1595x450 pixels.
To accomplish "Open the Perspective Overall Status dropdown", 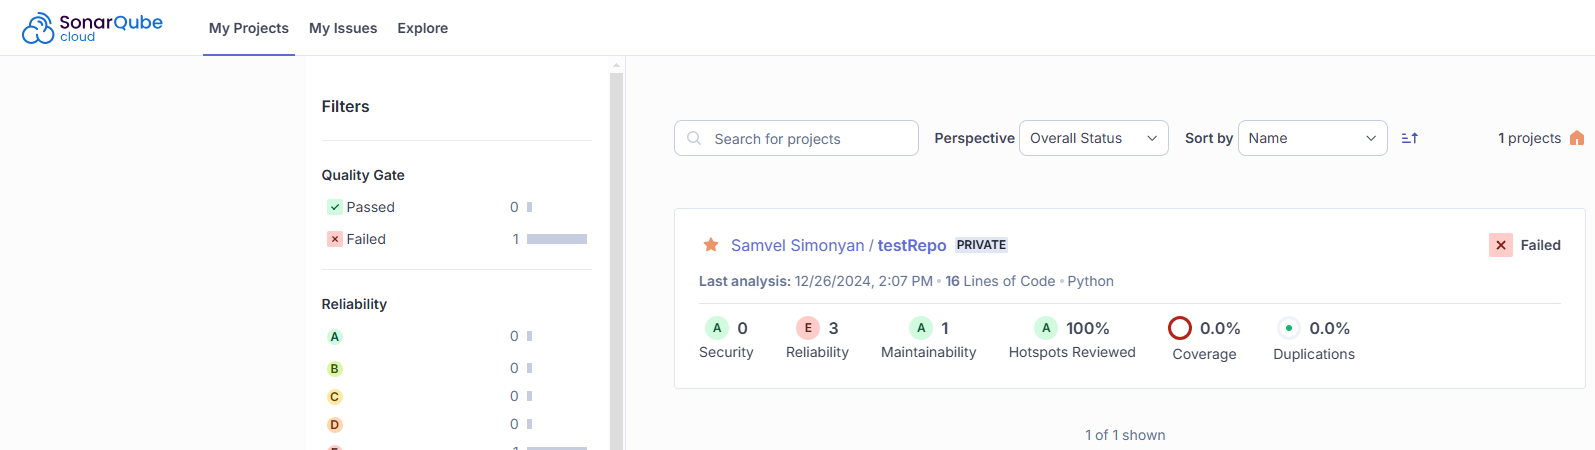I will pos(1094,138).
